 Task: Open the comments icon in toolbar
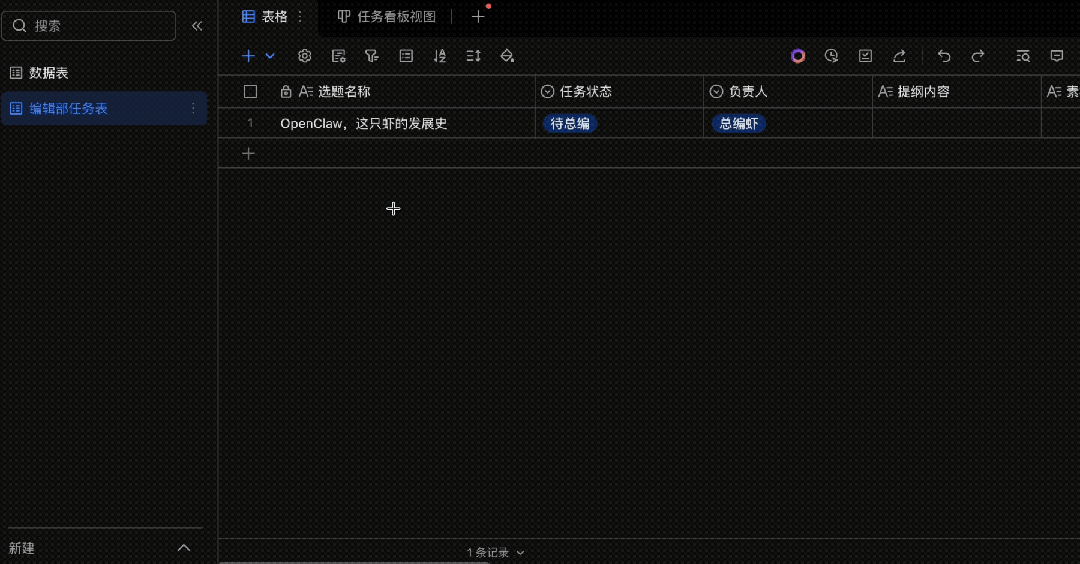[1057, 56]
